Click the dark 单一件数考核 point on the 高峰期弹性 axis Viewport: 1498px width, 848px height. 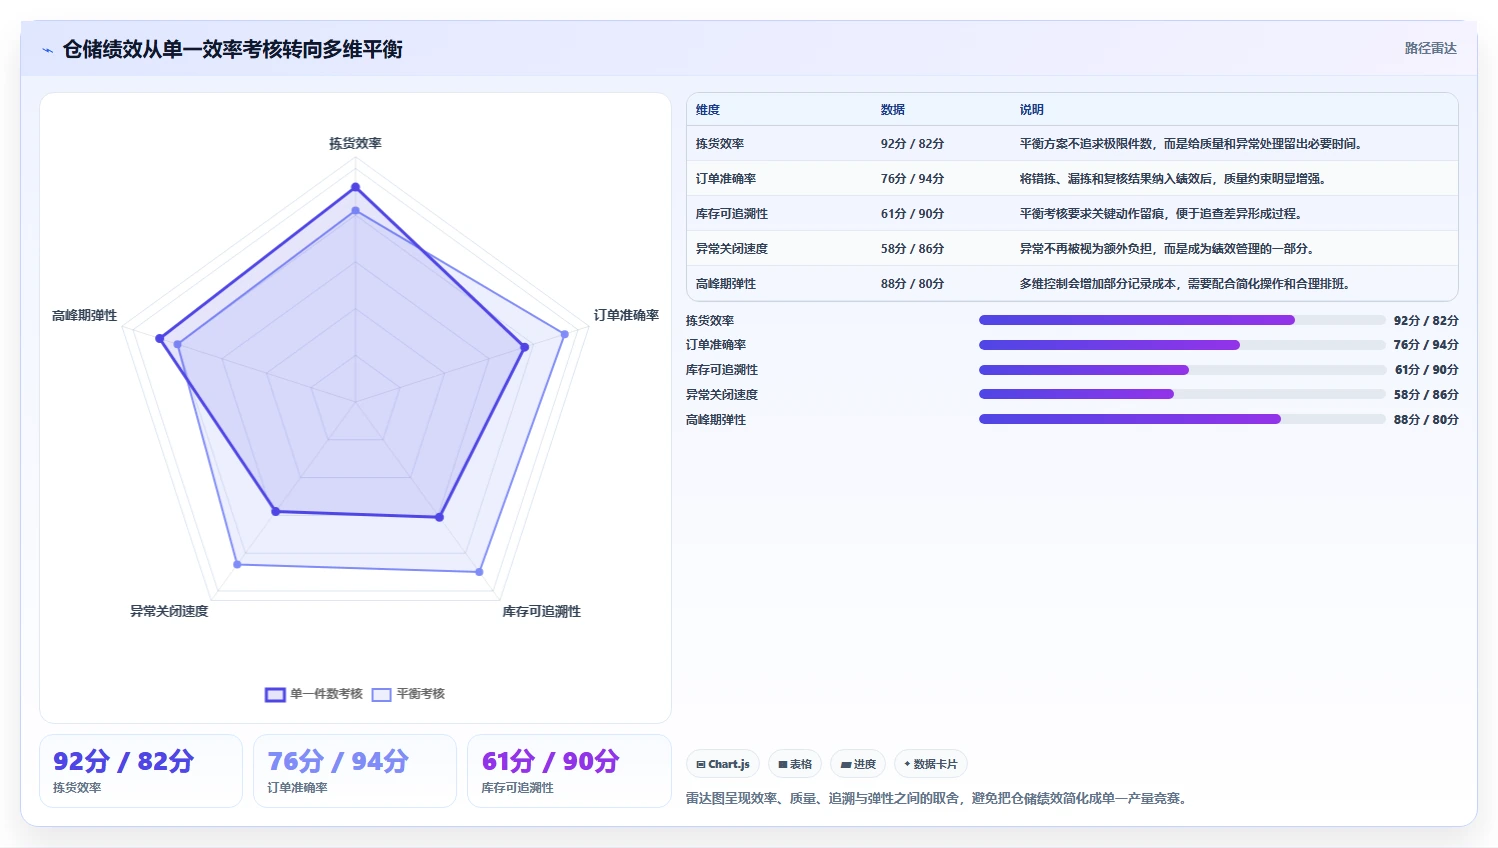(x=160, y=339)
